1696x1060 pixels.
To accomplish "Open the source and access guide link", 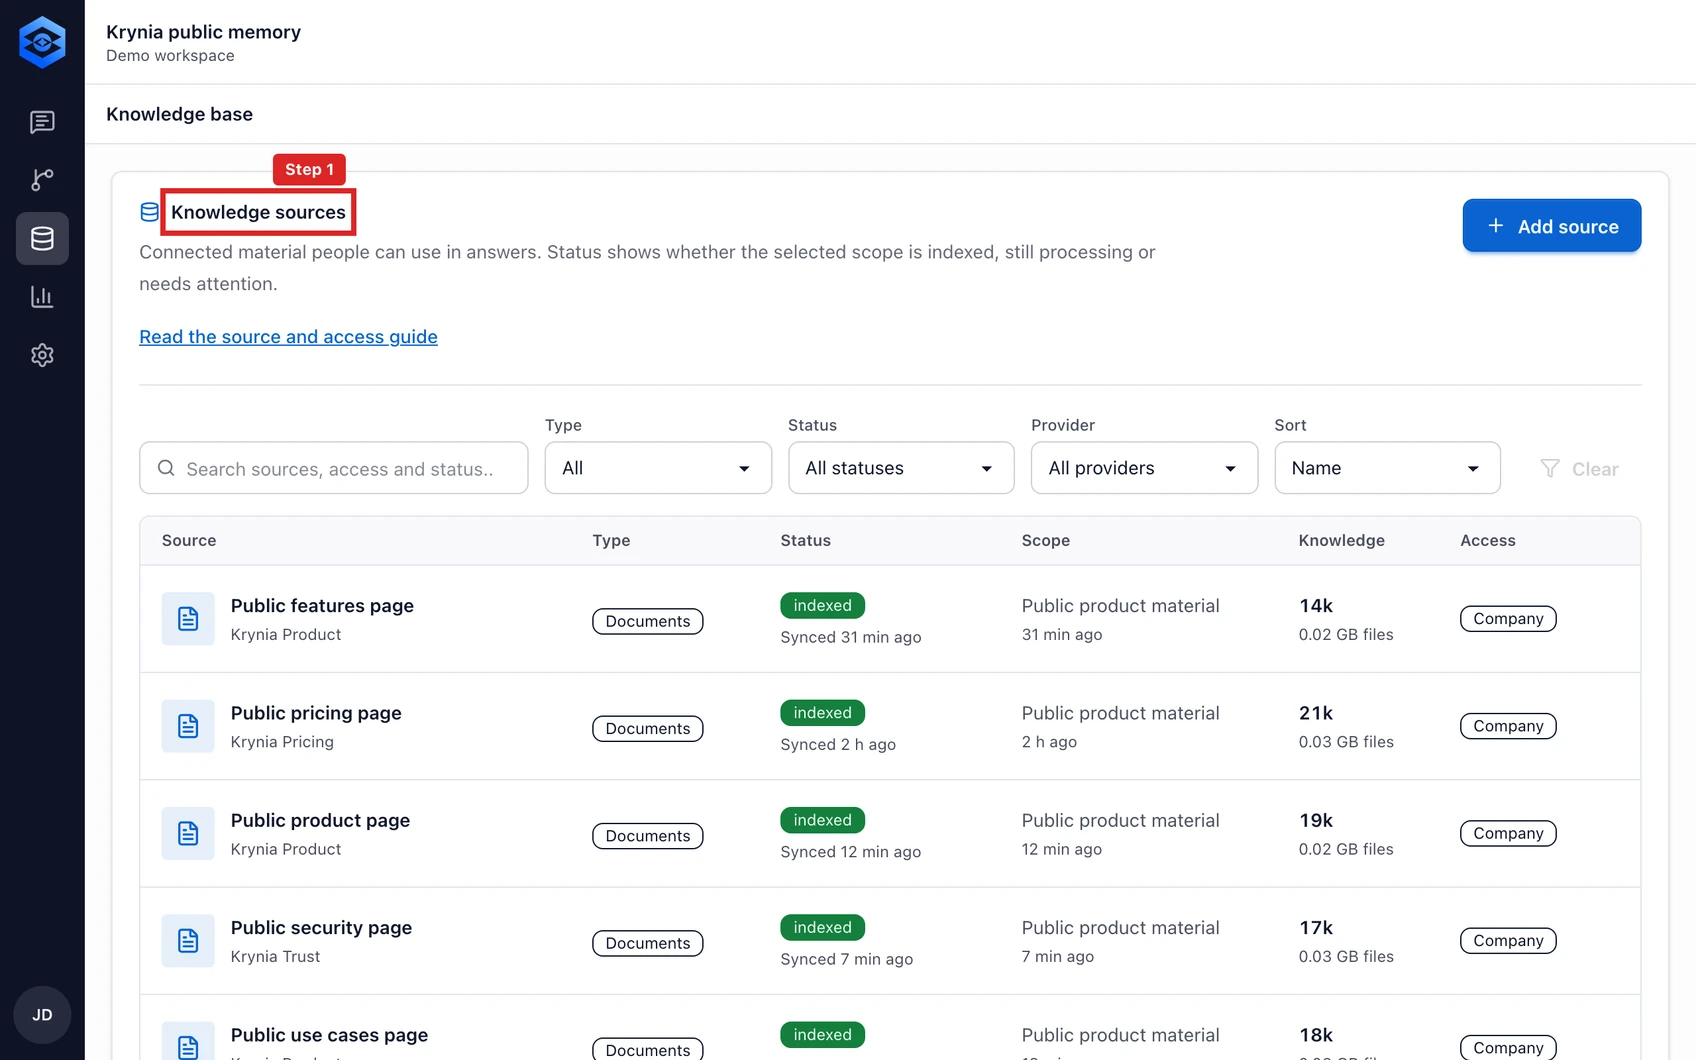I will (x=288, y=337).
